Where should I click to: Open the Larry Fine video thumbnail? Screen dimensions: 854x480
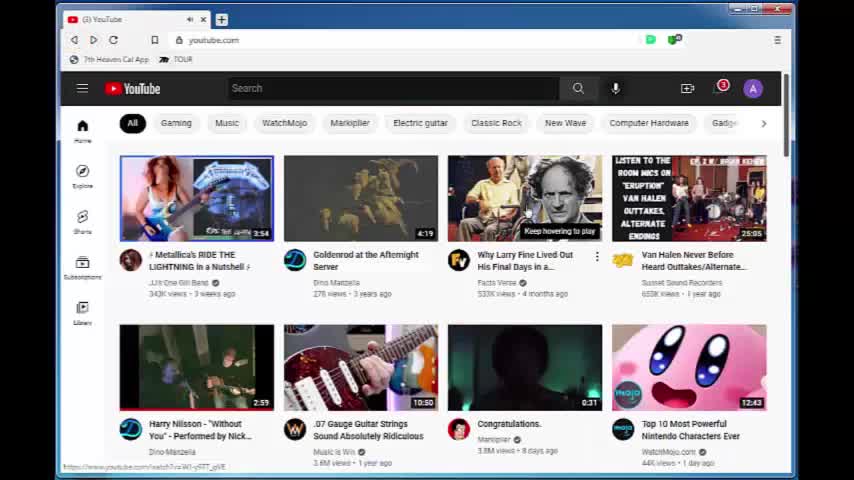coord(525,198)
